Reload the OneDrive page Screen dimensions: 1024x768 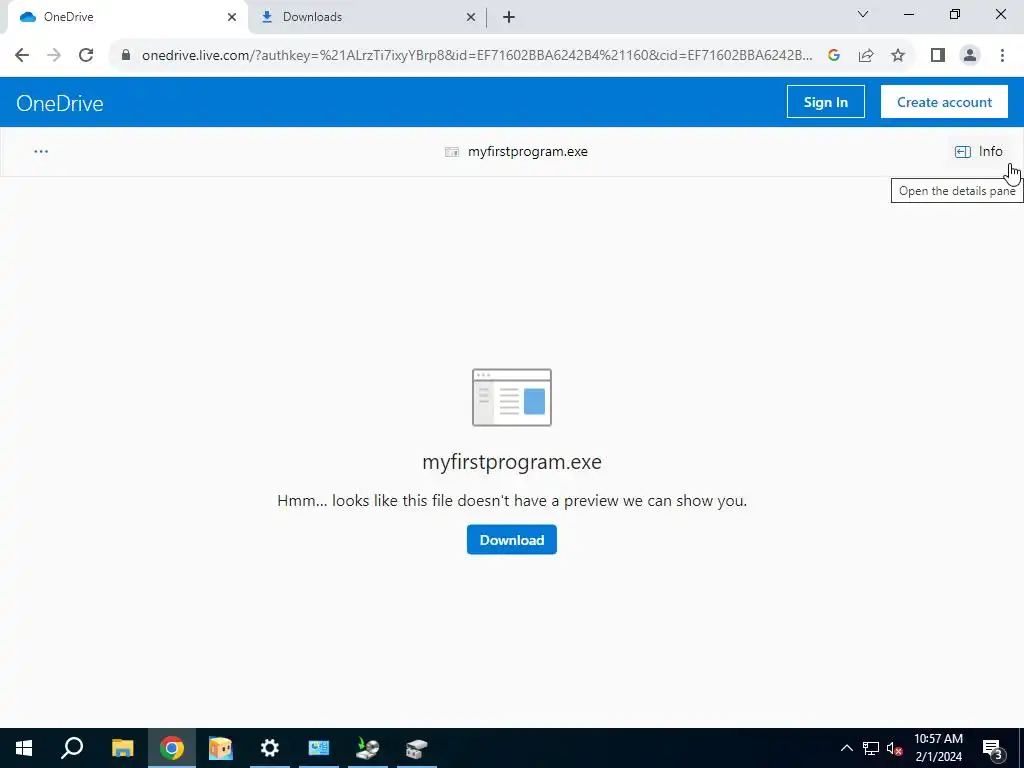pyautogui.click(x=86, y=55)
